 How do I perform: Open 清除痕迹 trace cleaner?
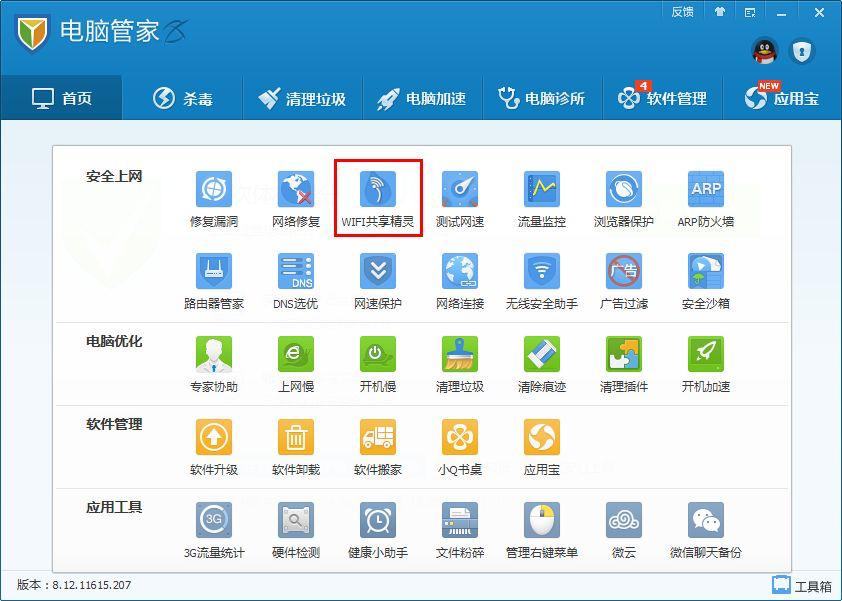tap(542, 364)
